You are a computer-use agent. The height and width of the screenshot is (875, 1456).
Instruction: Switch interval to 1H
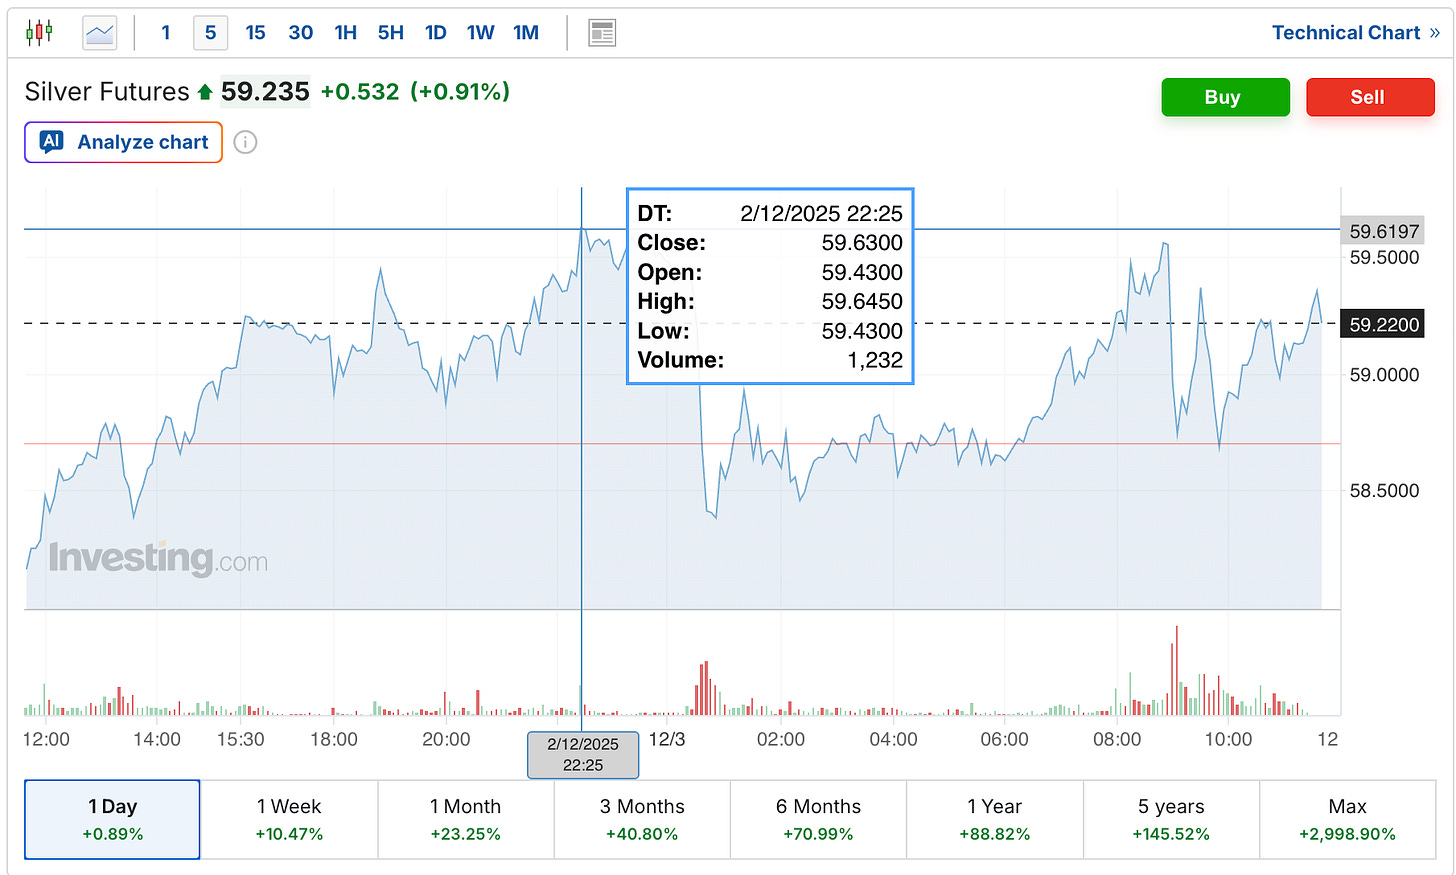(x=345, y=33)
